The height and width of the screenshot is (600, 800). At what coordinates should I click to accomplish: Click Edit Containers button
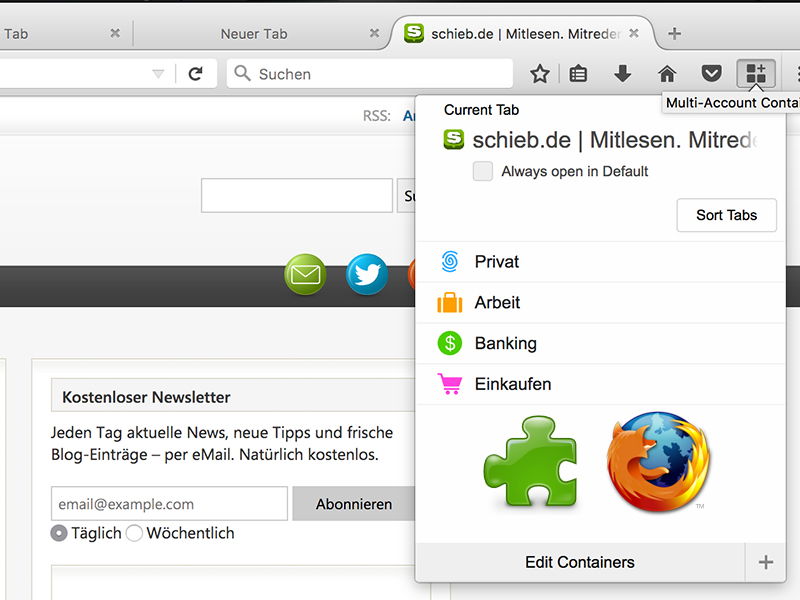point(580,562)
